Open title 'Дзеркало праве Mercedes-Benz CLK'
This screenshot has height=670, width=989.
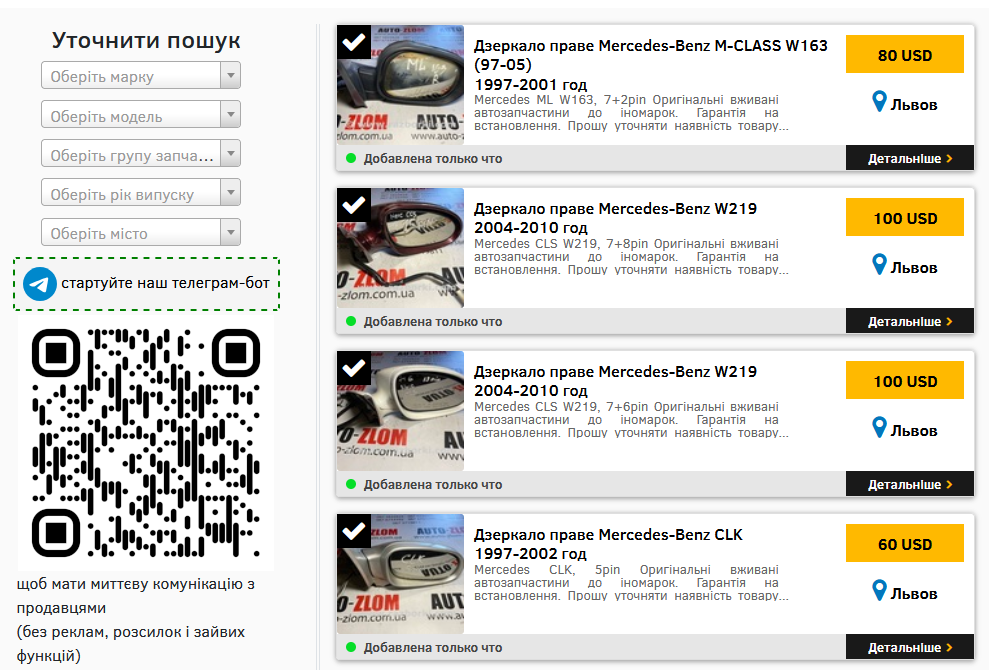click(x=608, y=535)
